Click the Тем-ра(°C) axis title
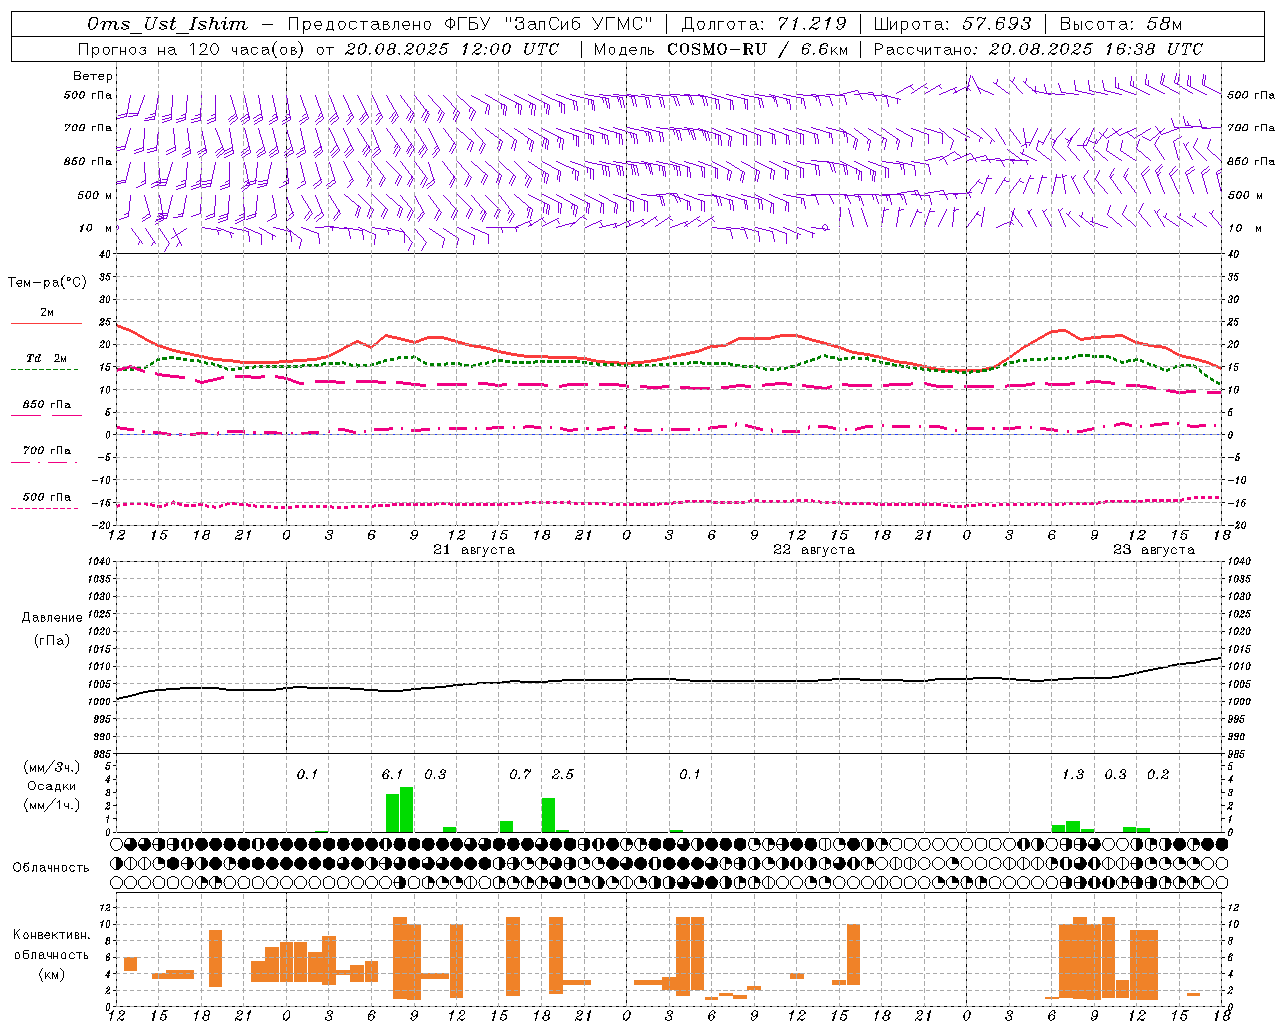This screenshot has height=1024, width=1280. click(47, 283)
